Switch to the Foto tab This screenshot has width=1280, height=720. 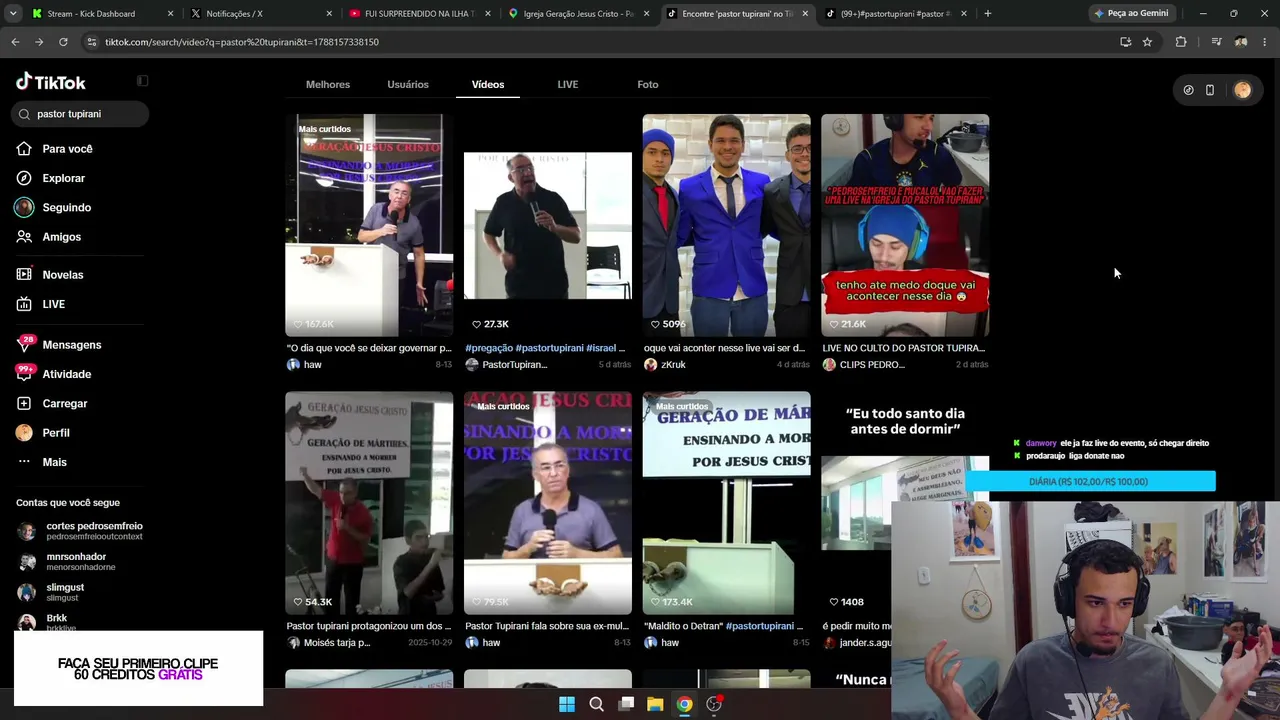[x=648, y=84]
